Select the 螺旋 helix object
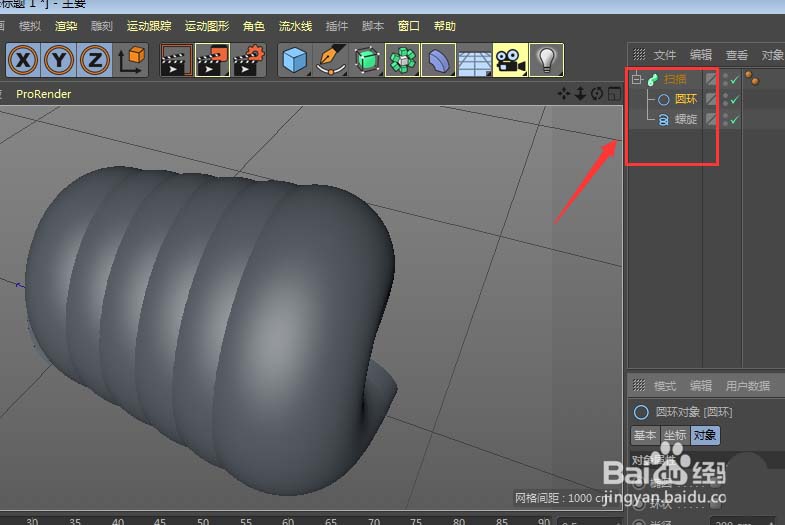 click(x=685, y=120)
